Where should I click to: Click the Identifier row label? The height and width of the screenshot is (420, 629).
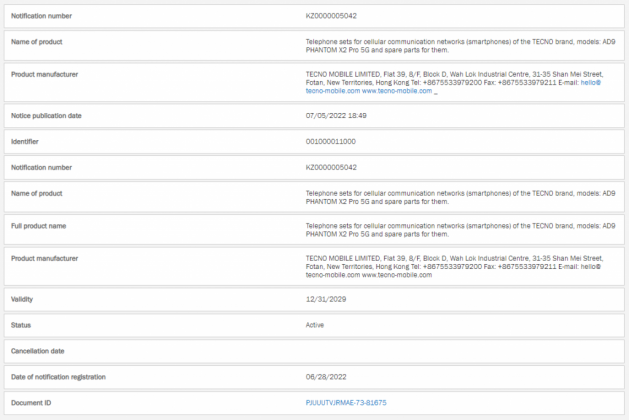tap(25, 141)
